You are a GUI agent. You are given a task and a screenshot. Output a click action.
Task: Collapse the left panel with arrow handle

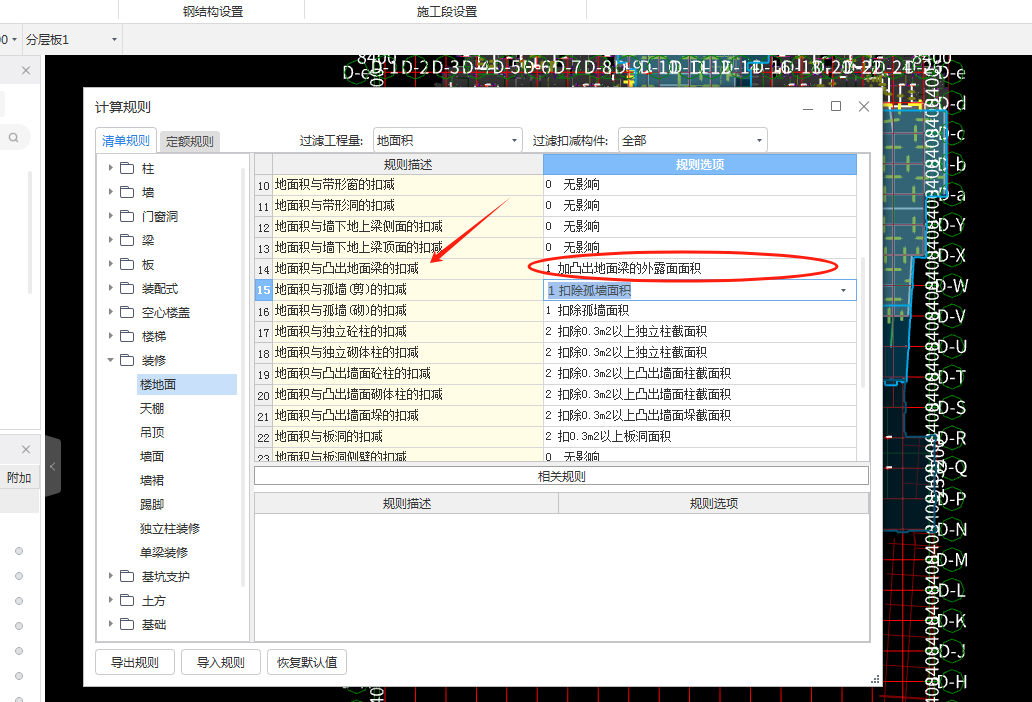(x=53, y=466)
